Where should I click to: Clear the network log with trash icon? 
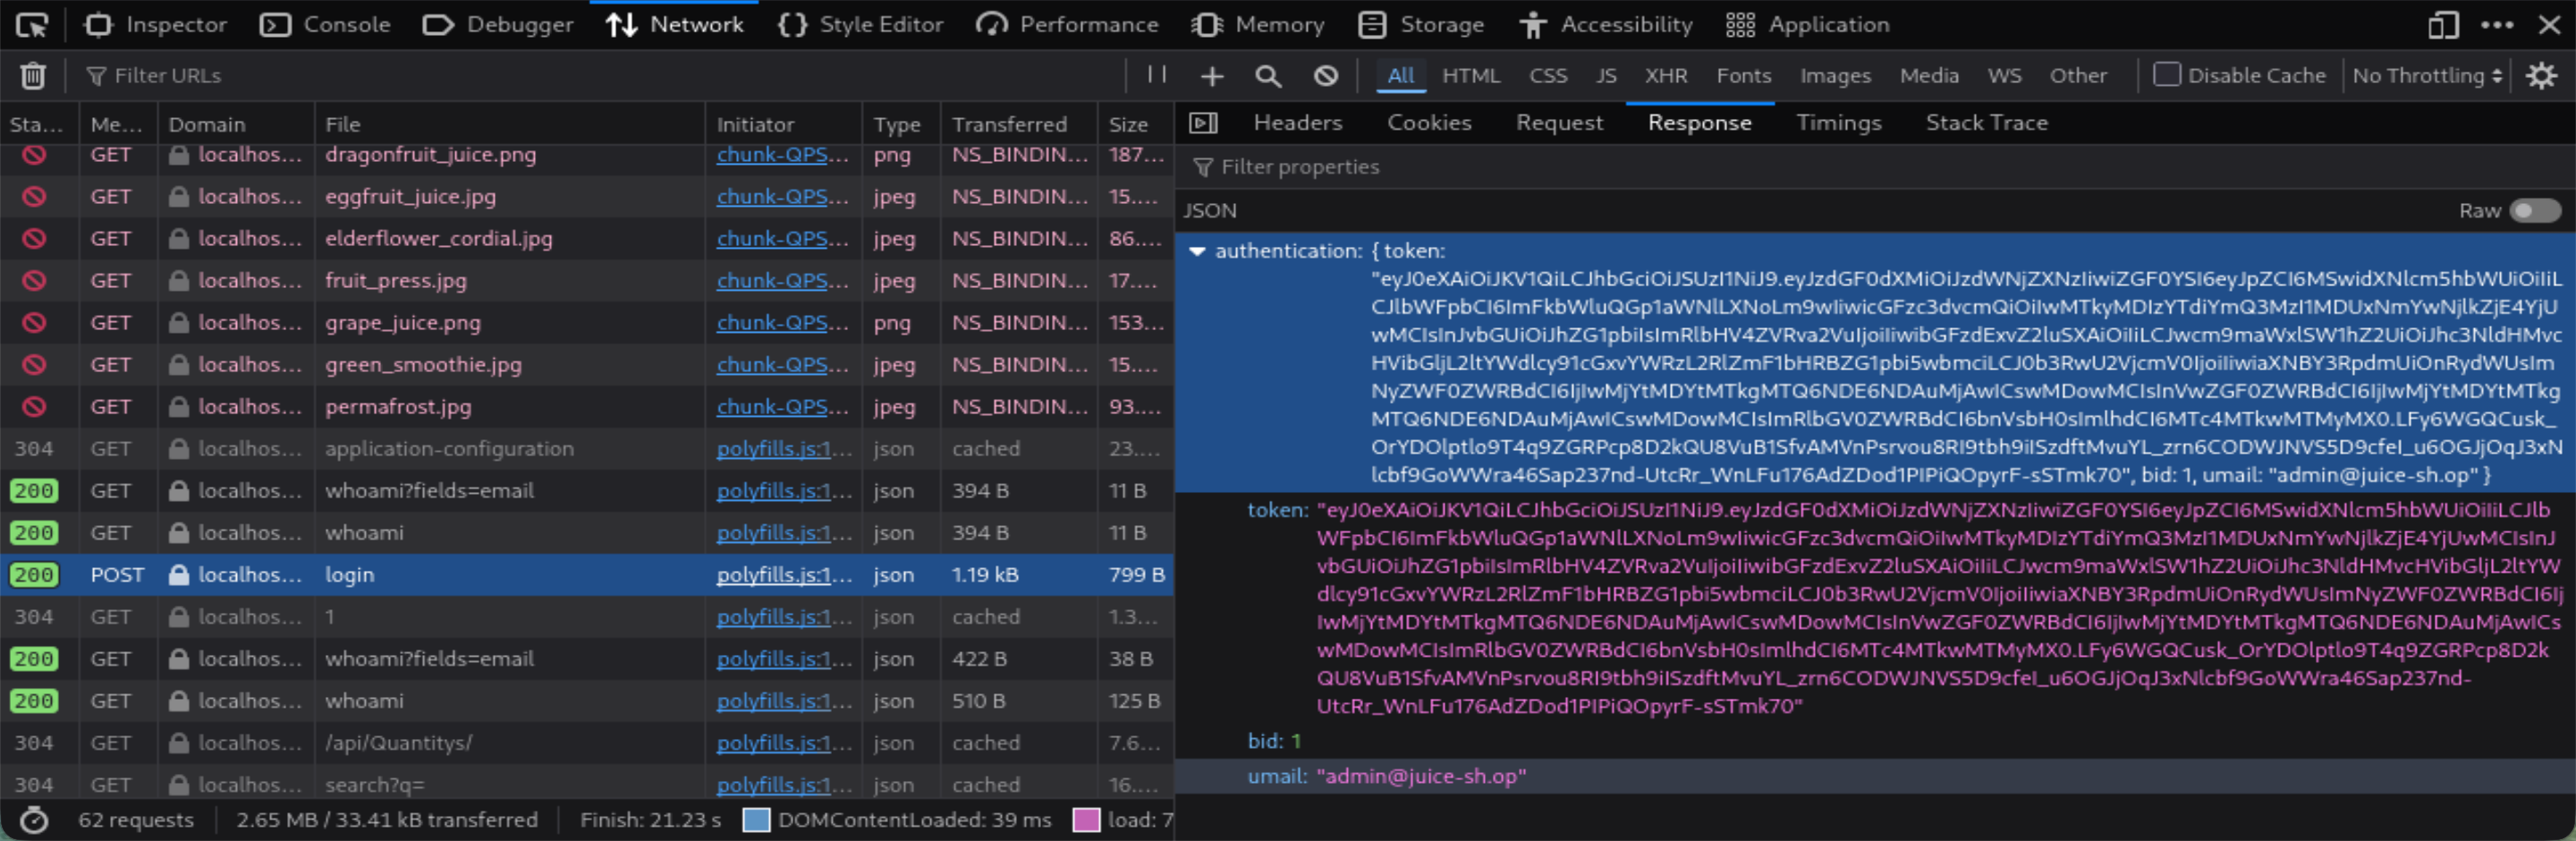click(33, 76)
